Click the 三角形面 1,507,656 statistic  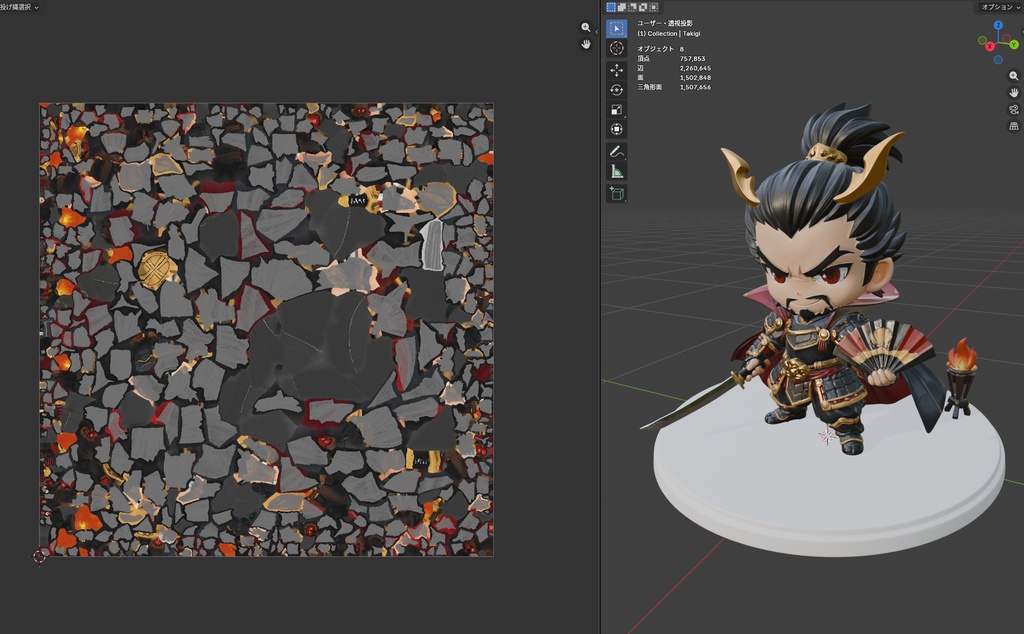click(x=674, y=87)
